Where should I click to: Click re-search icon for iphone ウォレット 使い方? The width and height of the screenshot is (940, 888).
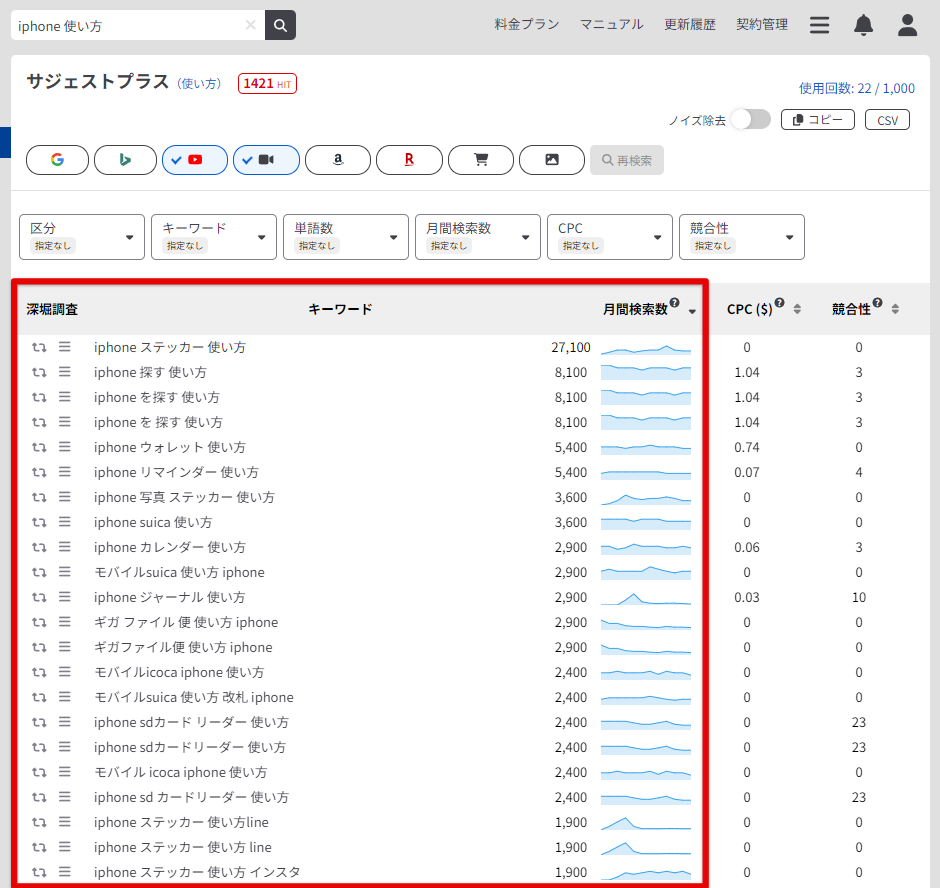(39, 448)
